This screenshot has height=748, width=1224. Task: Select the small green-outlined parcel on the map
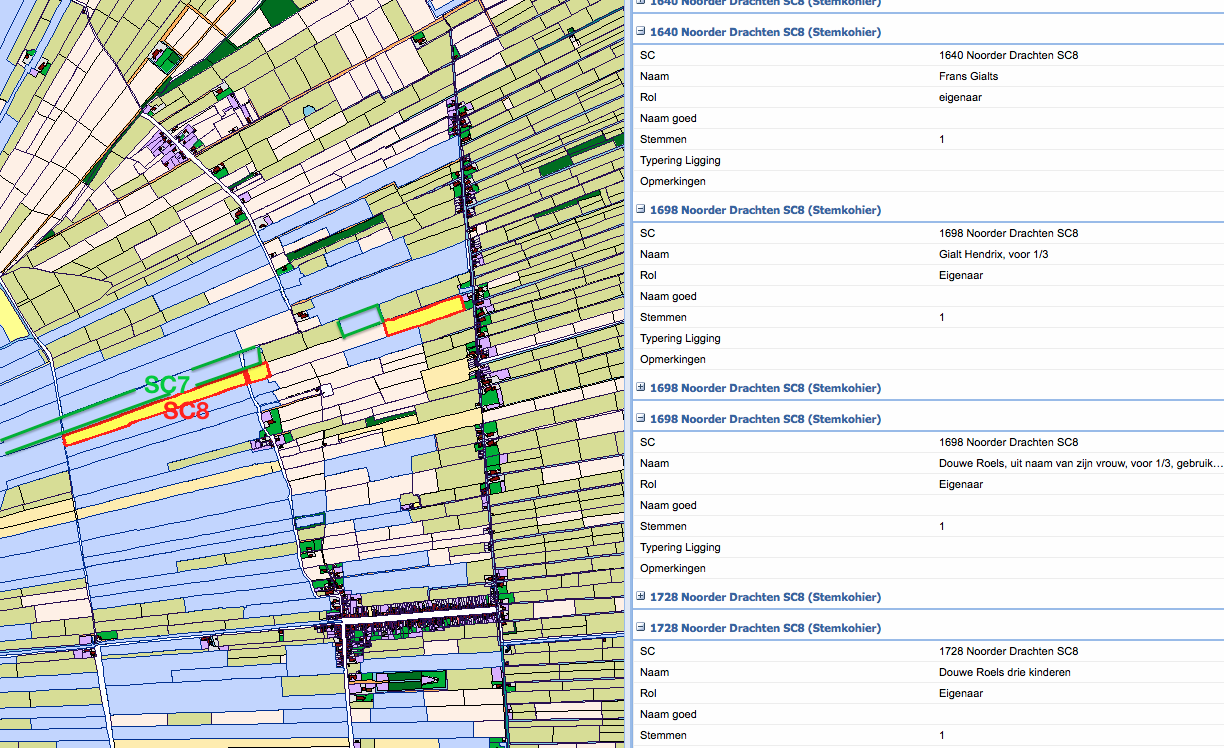tap(360, 322)
